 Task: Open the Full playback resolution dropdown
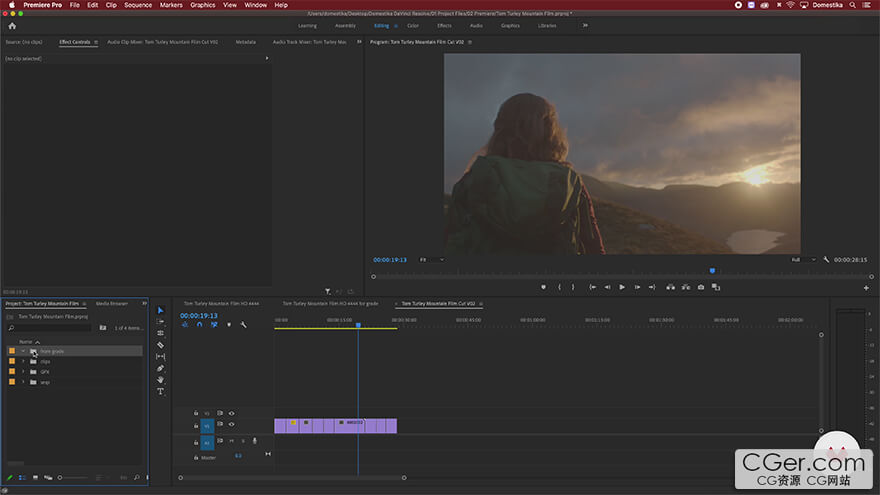pos(801,259)
